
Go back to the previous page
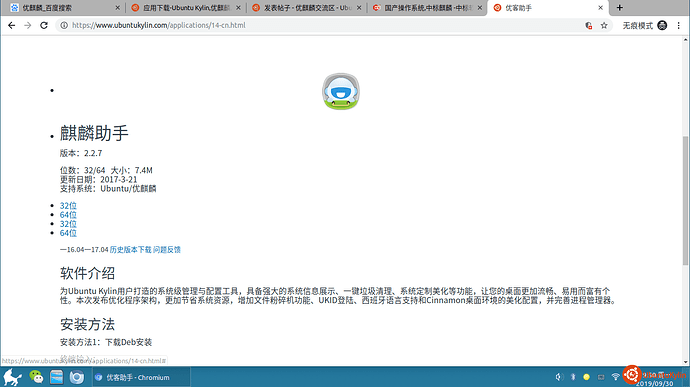pos(11,26)
